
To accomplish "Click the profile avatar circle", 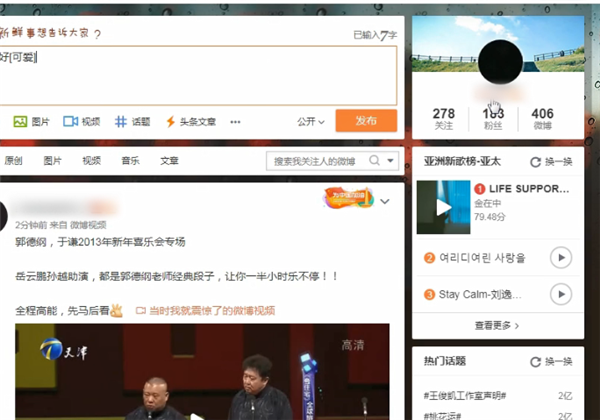I will click(500, 62).
